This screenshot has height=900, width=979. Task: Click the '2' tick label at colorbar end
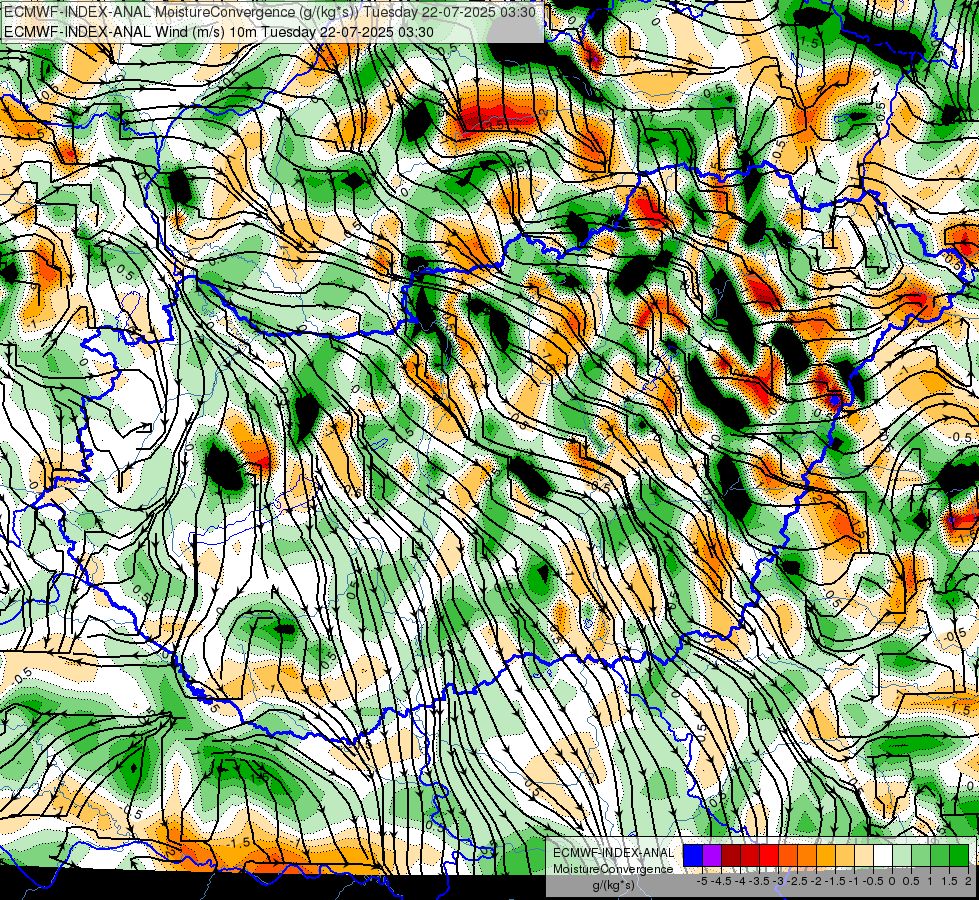click(x=968, y=881)
